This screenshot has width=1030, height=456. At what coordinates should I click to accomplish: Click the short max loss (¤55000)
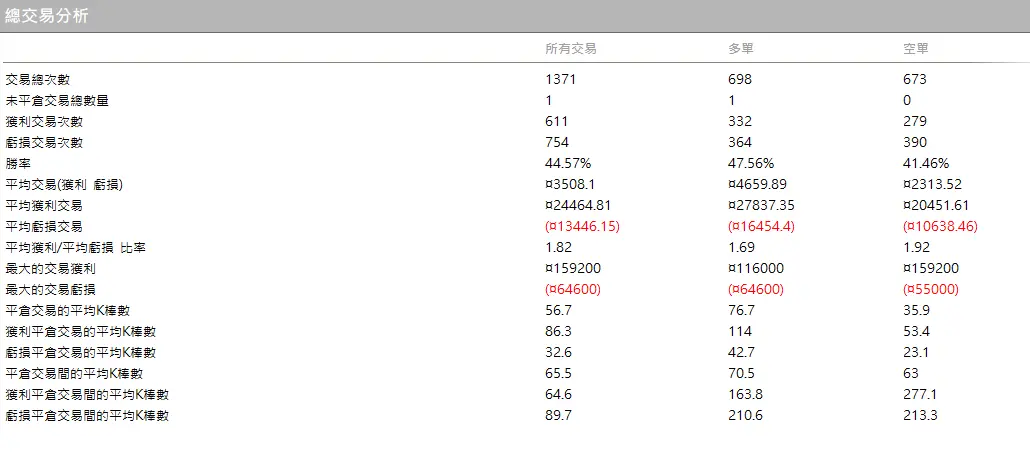point(930,289)
